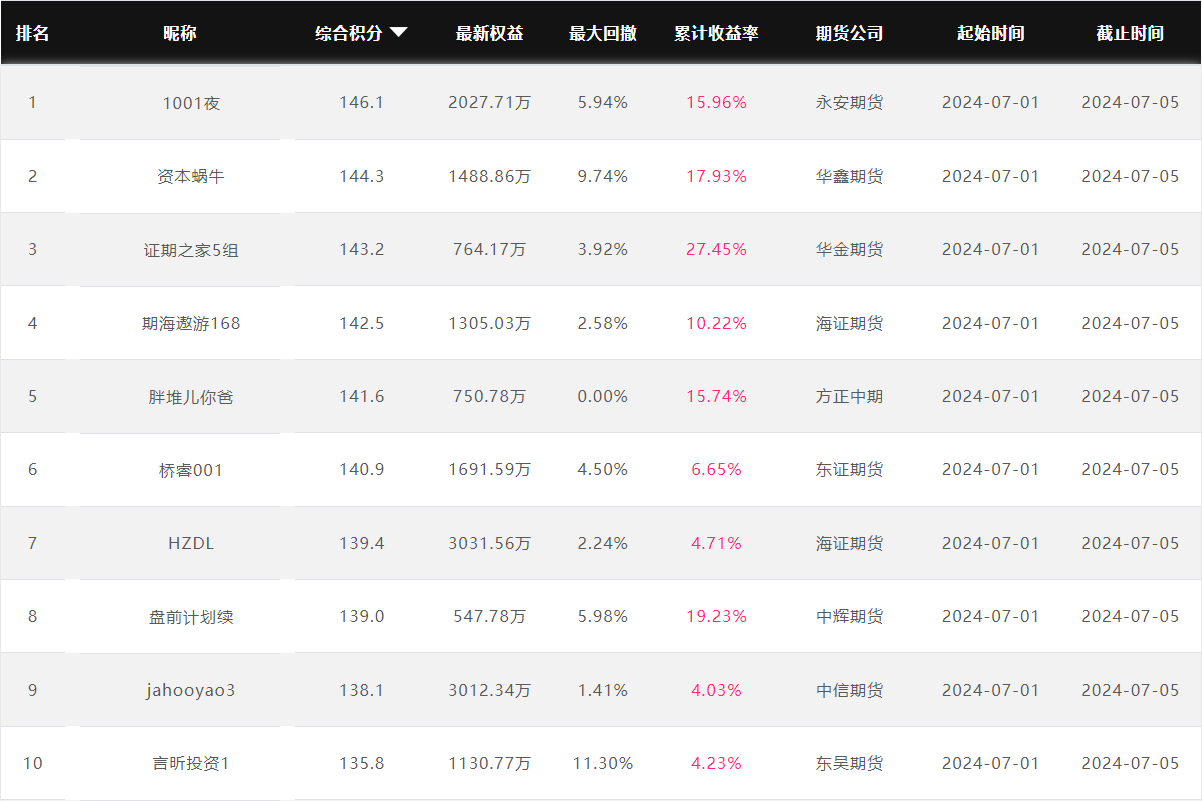Image resolution: width=1202 pixels, height=801 pixels.
Task: Open trader 证期之家5组 profile
Action: pyautogui.click(x=191, y=249)
